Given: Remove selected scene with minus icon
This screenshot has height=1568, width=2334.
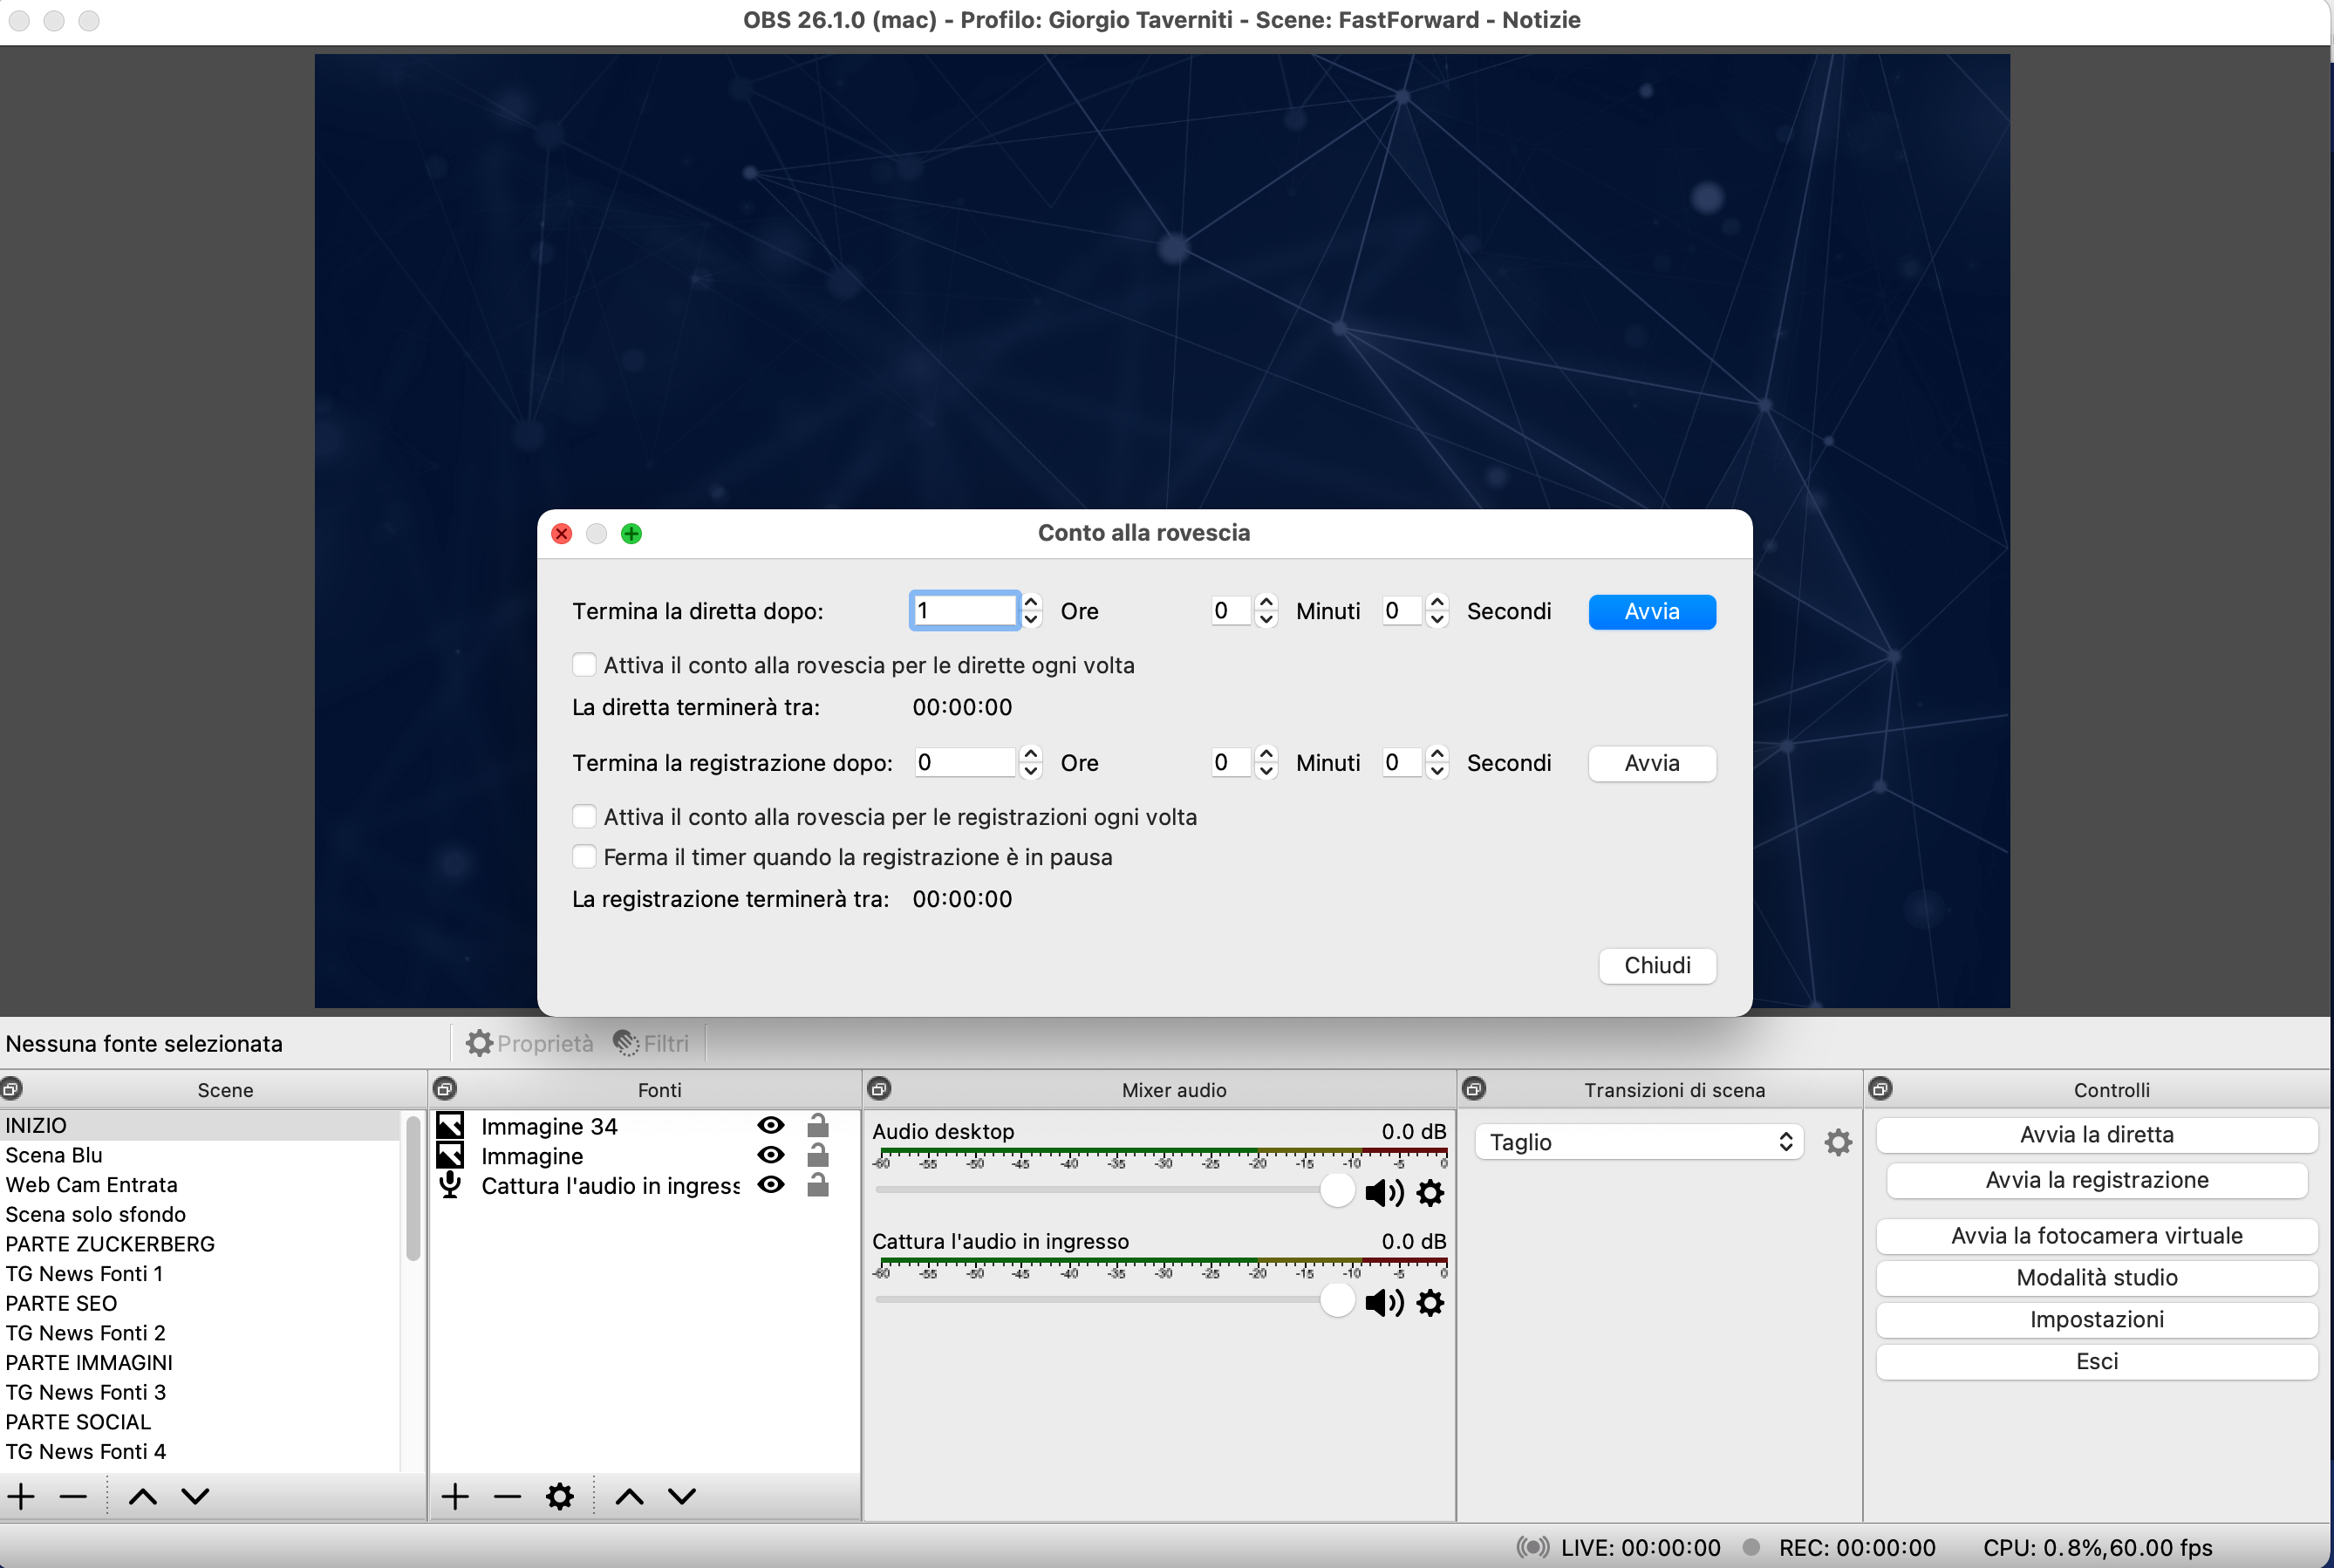Looking at the screenshot, I should coord(73,1497).
